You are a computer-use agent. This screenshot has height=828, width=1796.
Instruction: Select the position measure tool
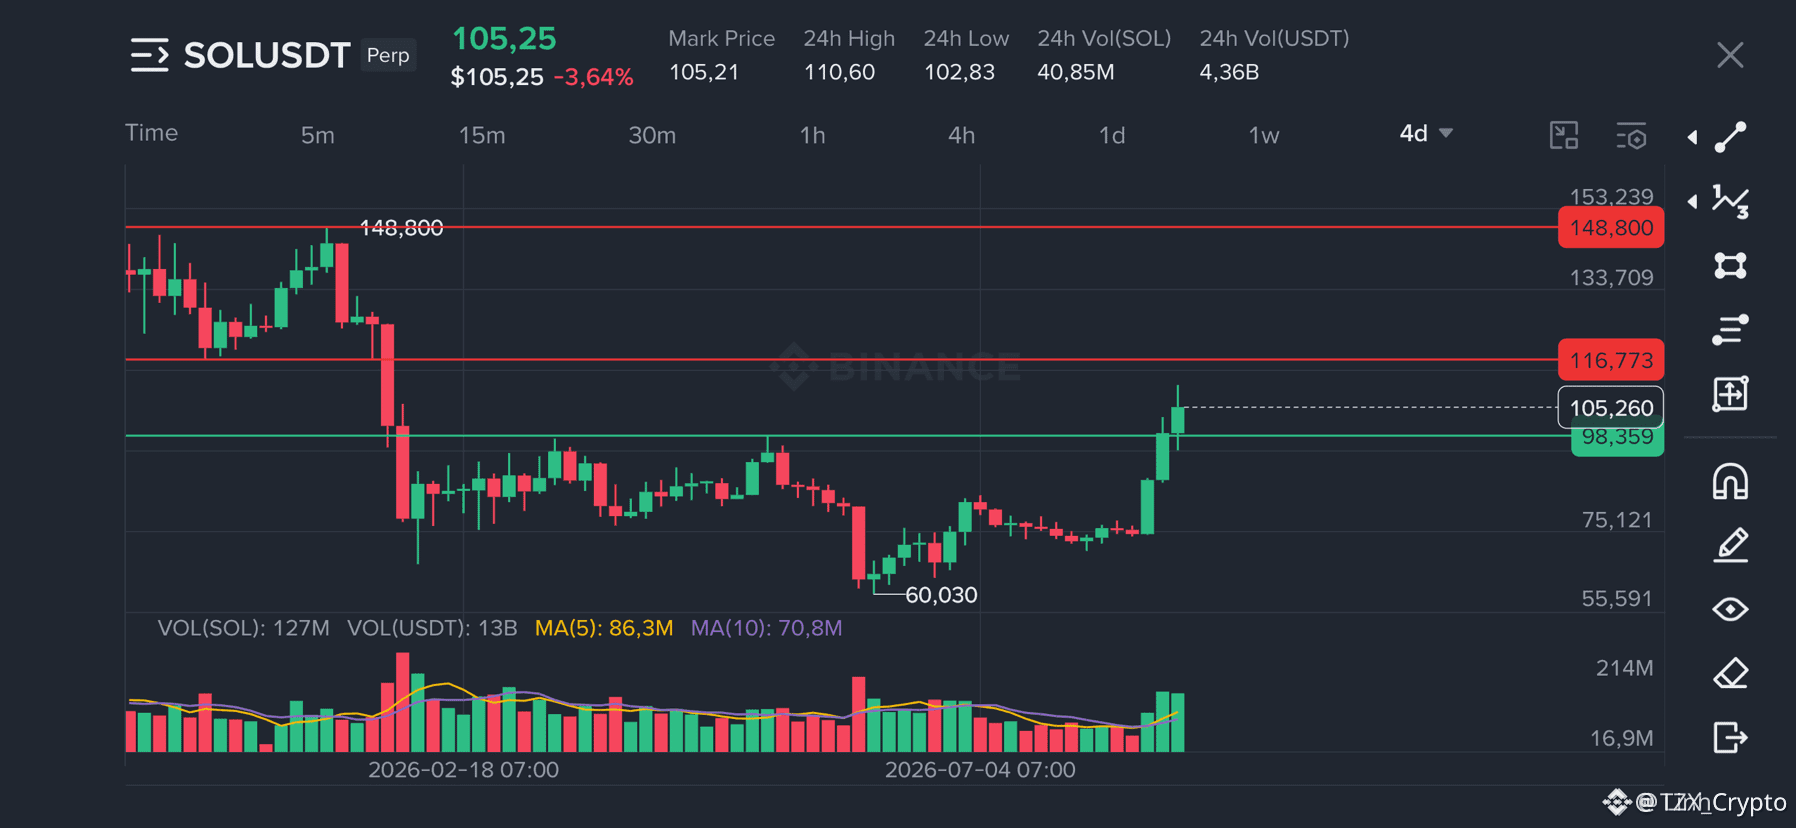(x=1730, y=393)
